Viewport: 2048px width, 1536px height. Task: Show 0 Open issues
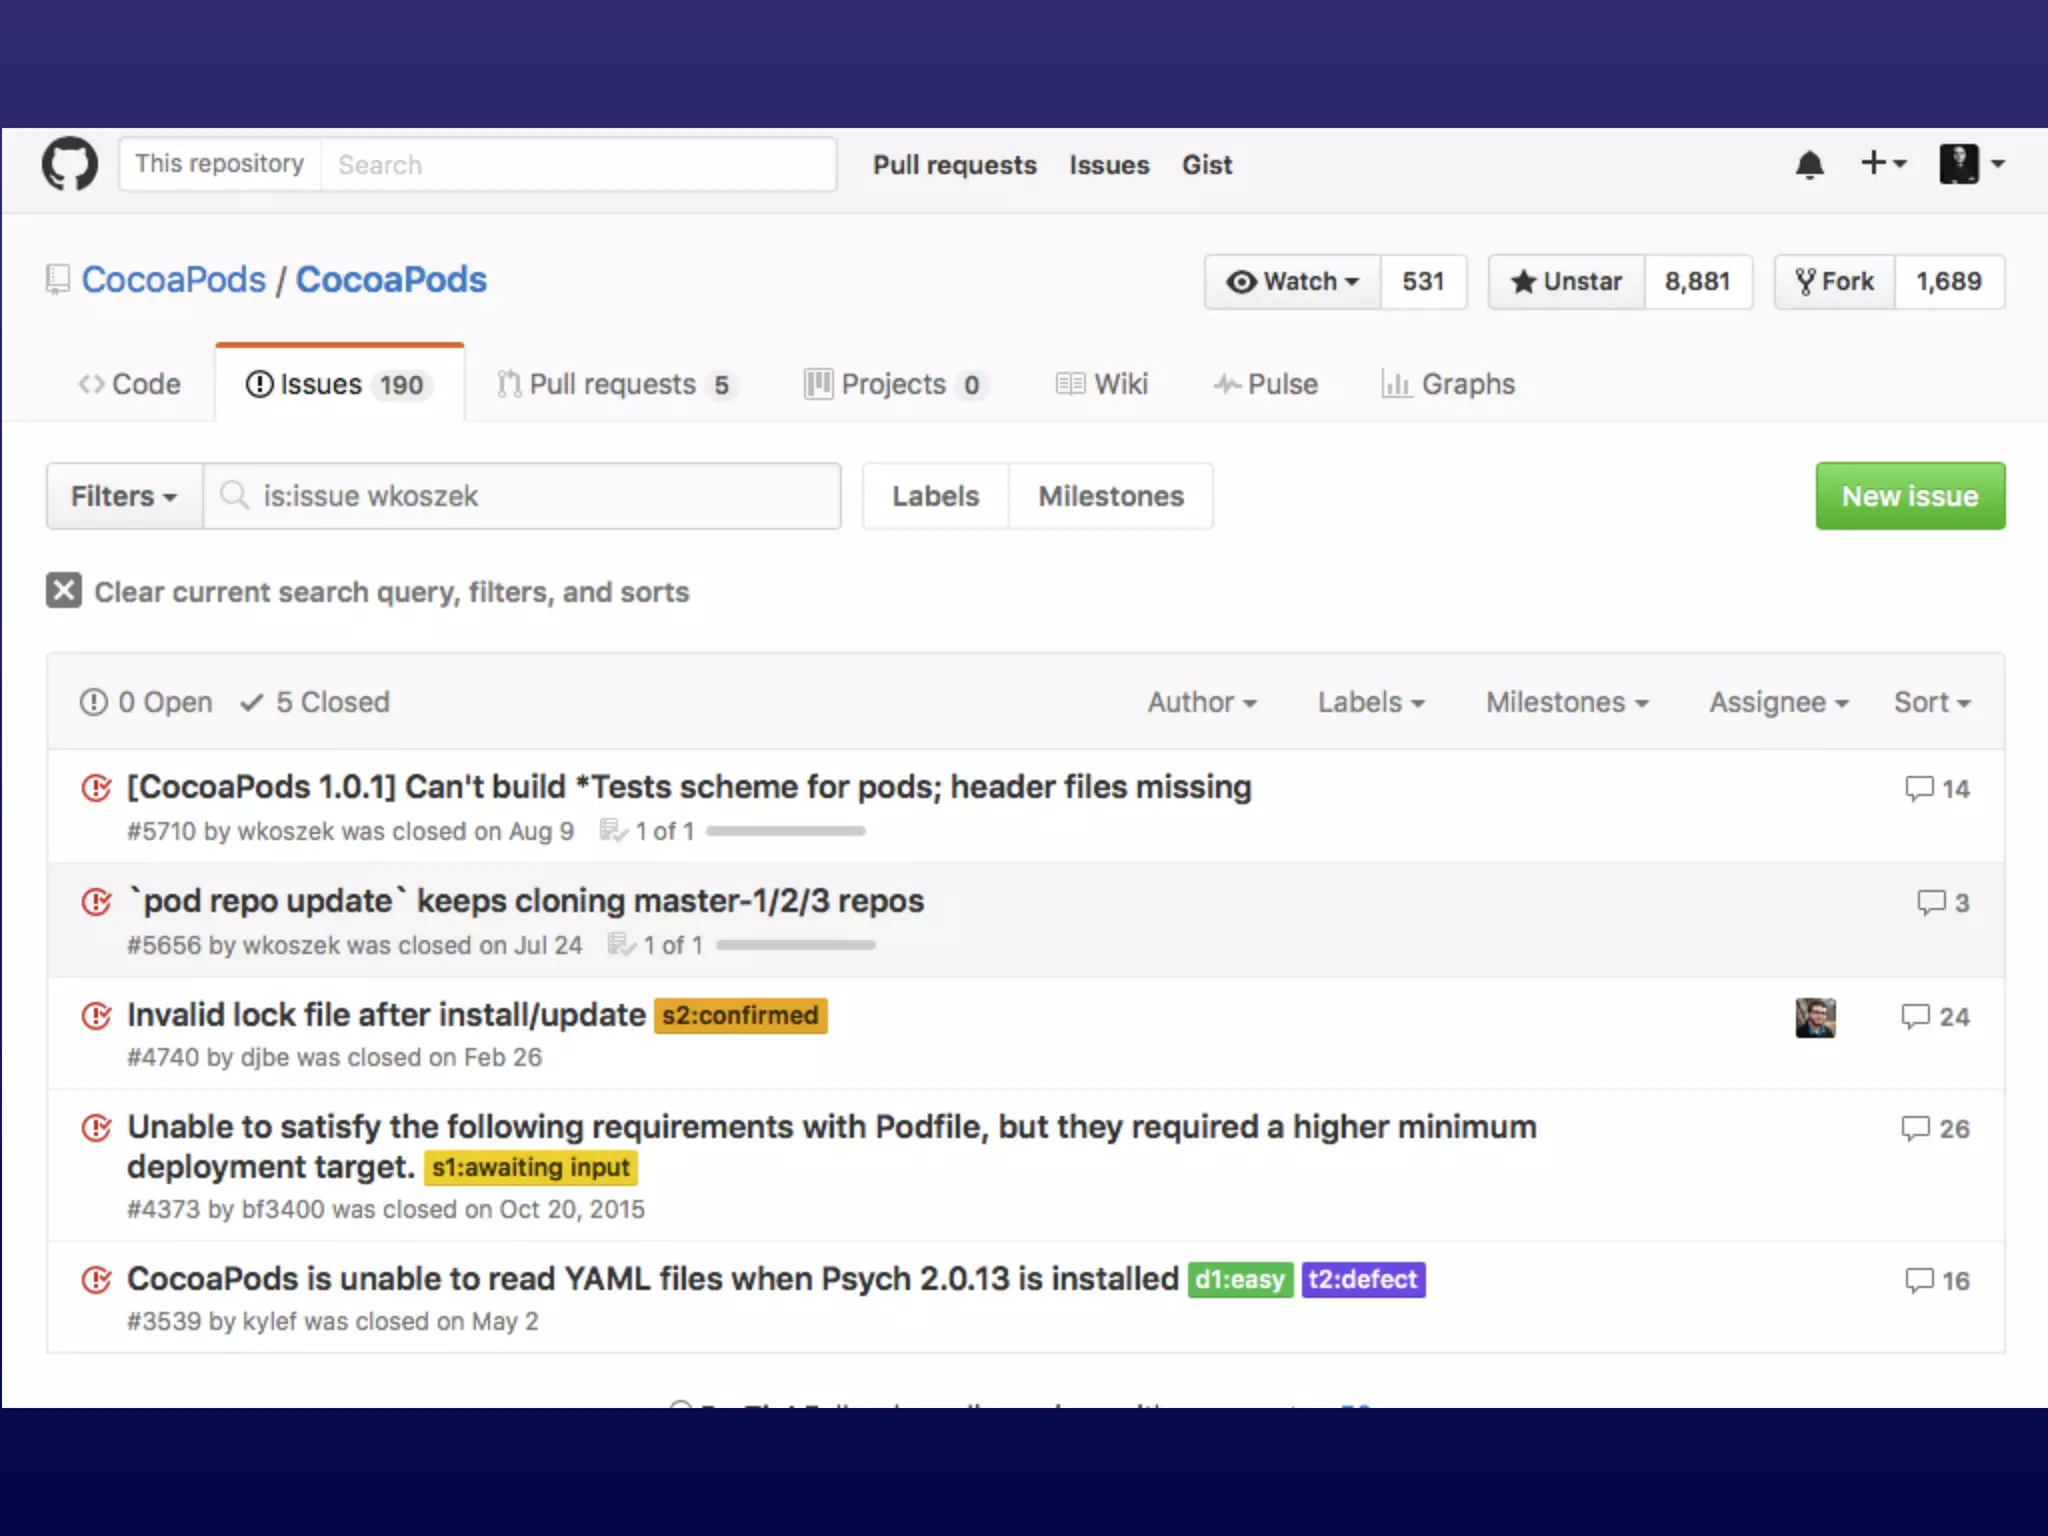point(147,702)
